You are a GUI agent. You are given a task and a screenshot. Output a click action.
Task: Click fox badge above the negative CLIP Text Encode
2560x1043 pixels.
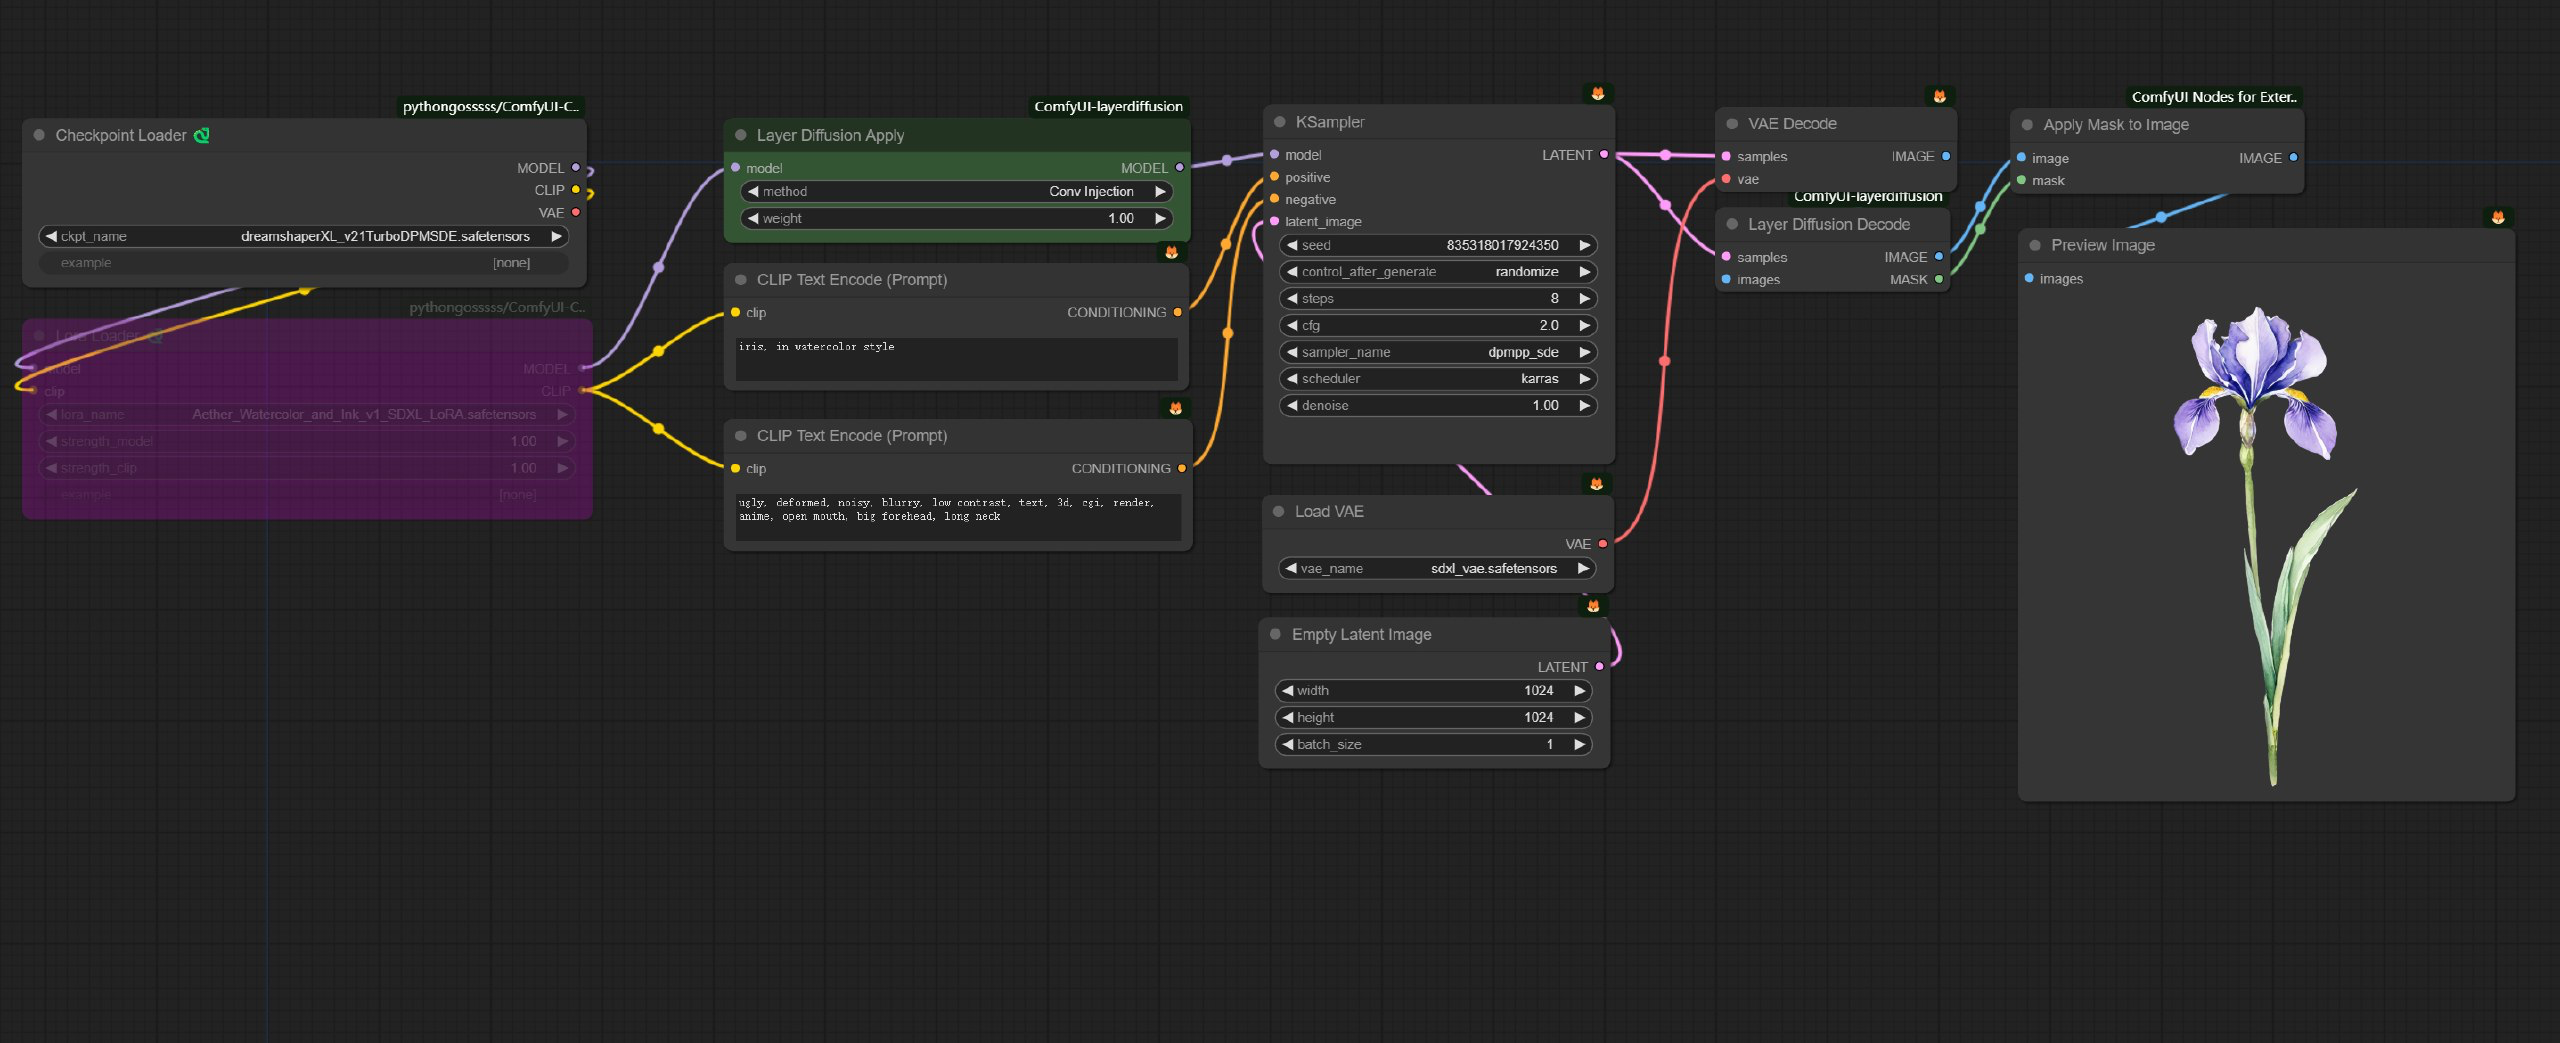[1175, 408]
